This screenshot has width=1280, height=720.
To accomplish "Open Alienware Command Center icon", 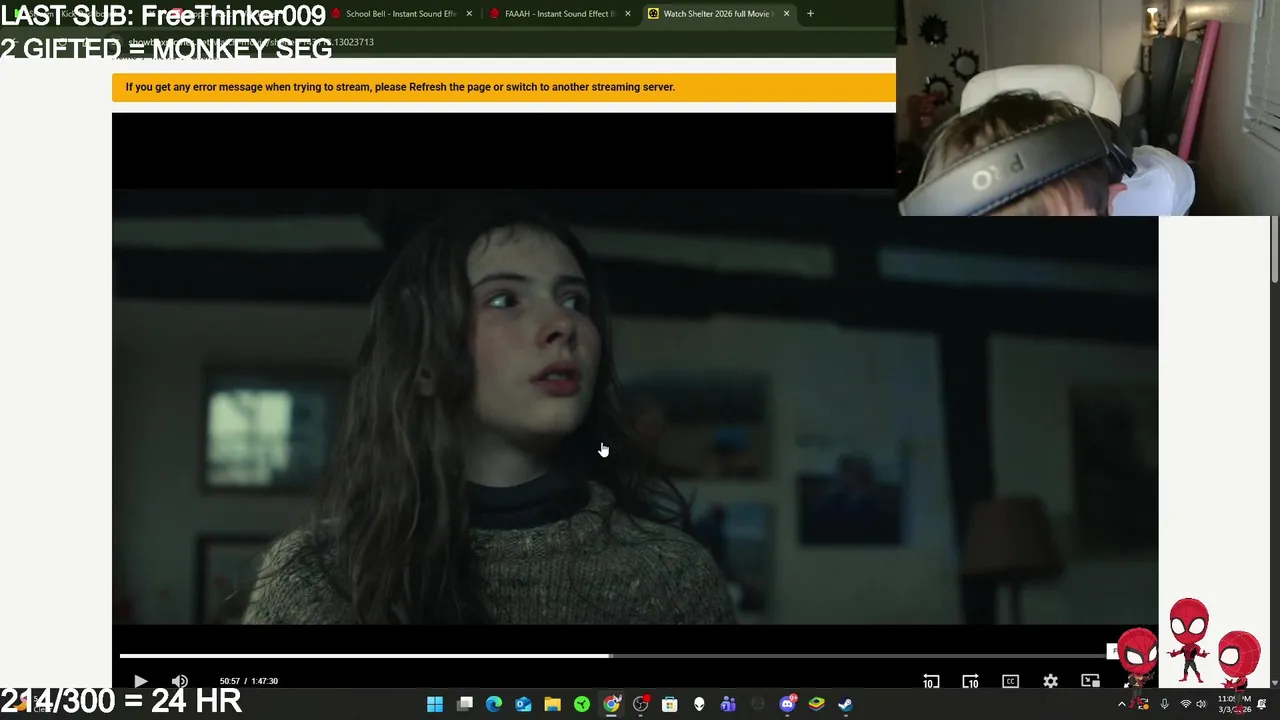I will [699, 705].
